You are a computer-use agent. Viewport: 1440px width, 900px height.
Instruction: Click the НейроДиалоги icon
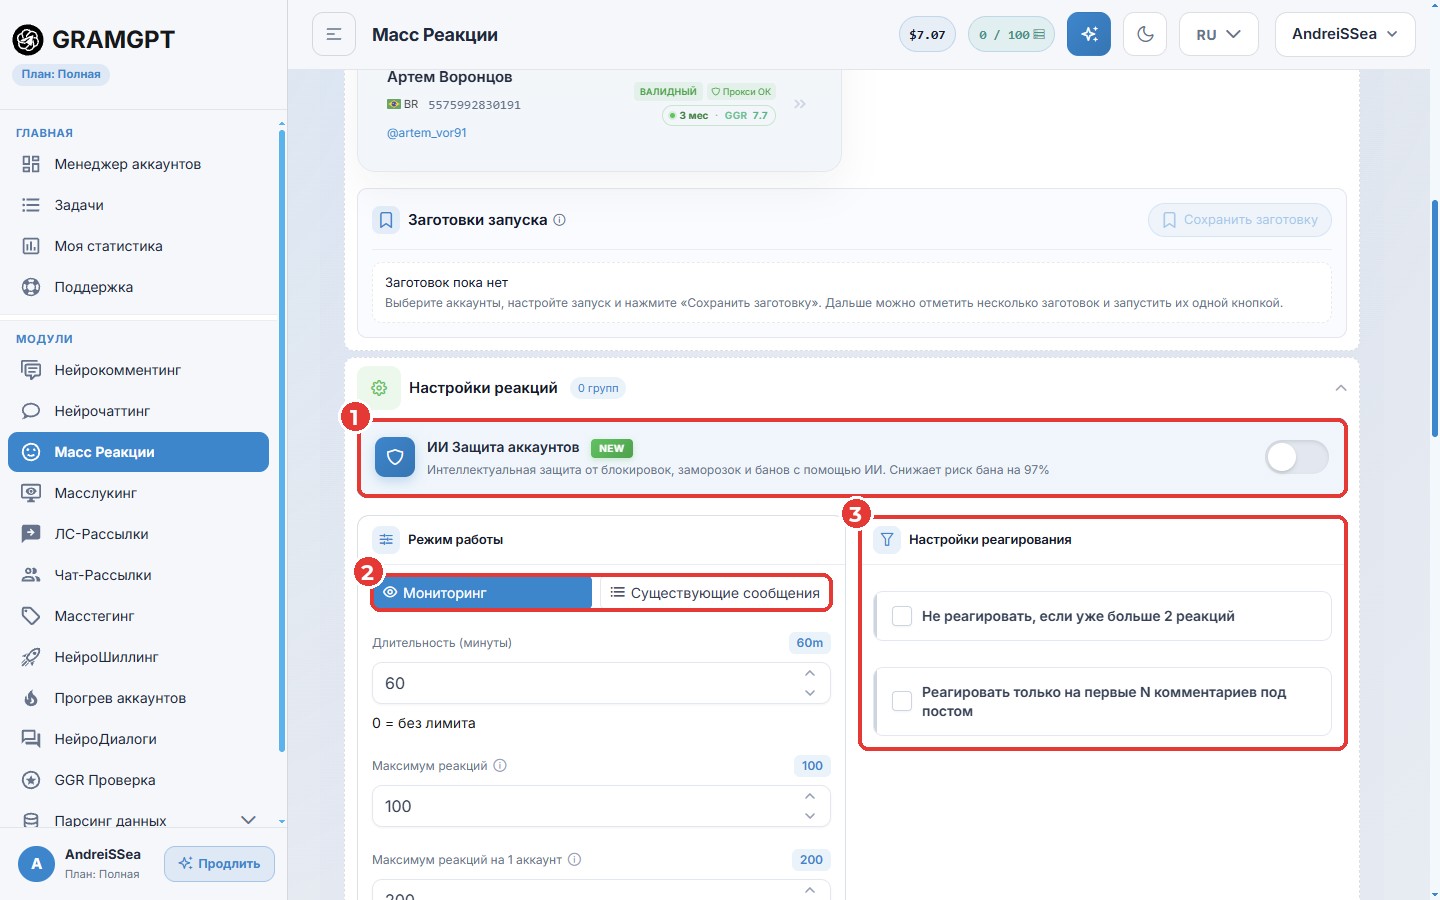[31, 739]
